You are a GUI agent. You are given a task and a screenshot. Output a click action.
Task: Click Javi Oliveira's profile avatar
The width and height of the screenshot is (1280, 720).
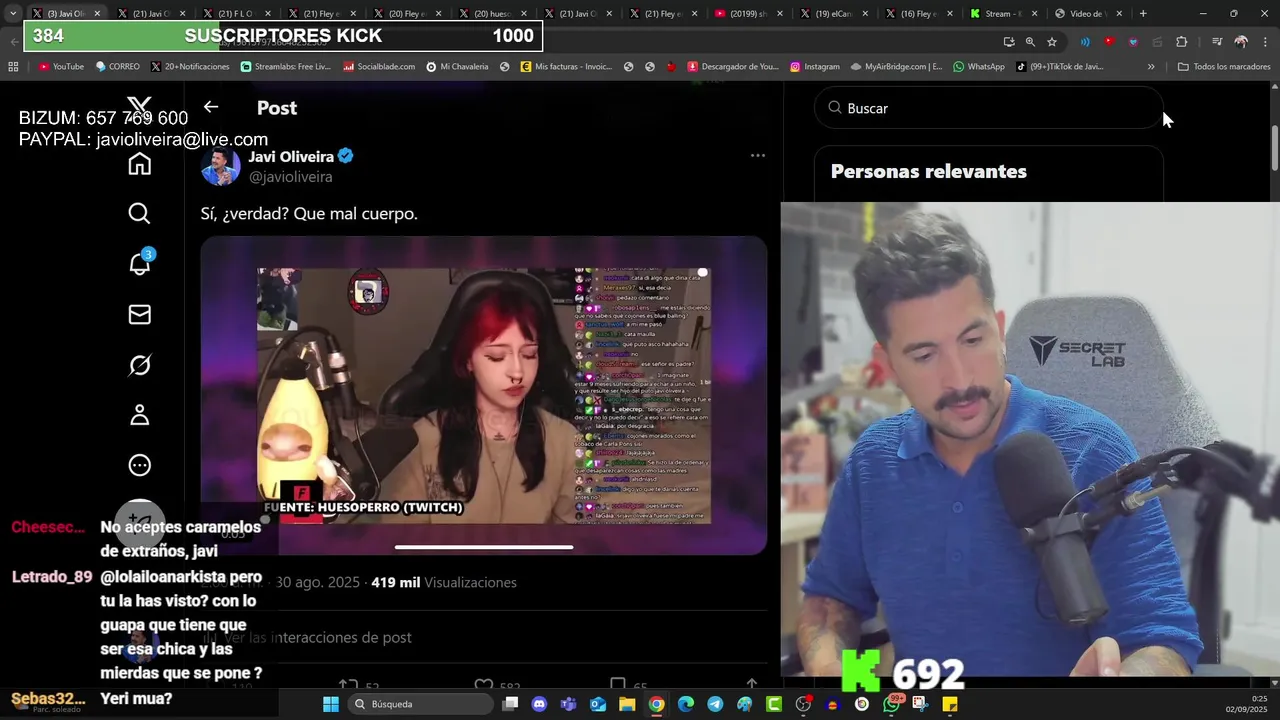tap(220, 166)
